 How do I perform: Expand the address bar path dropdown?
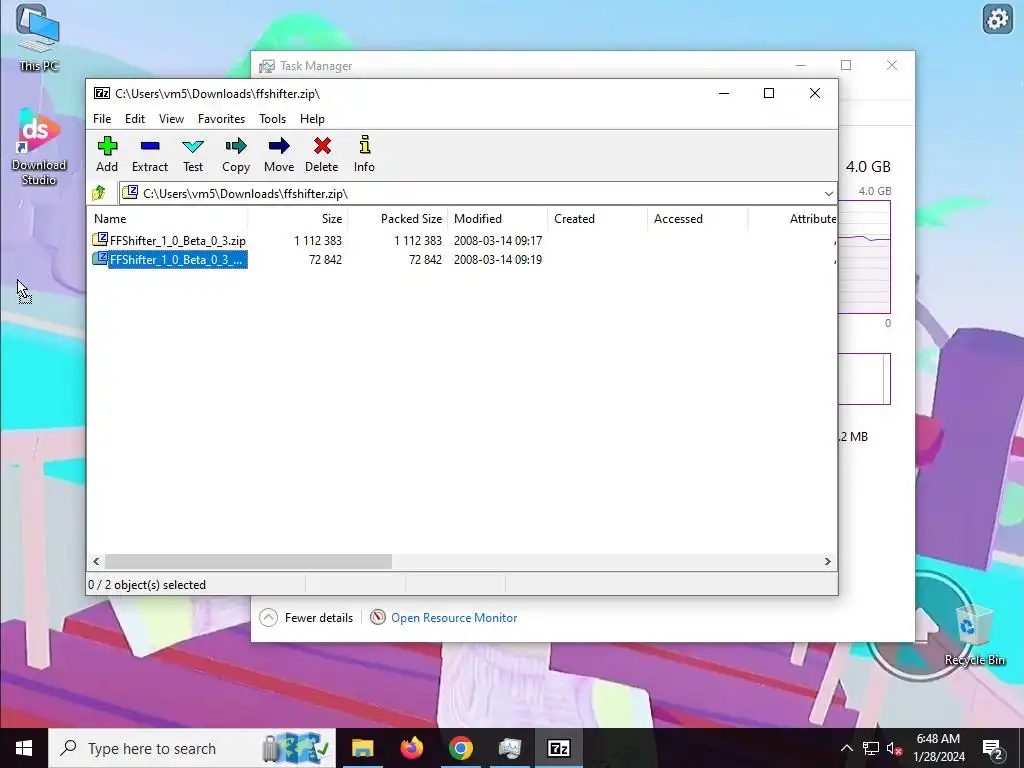point(828,193)
